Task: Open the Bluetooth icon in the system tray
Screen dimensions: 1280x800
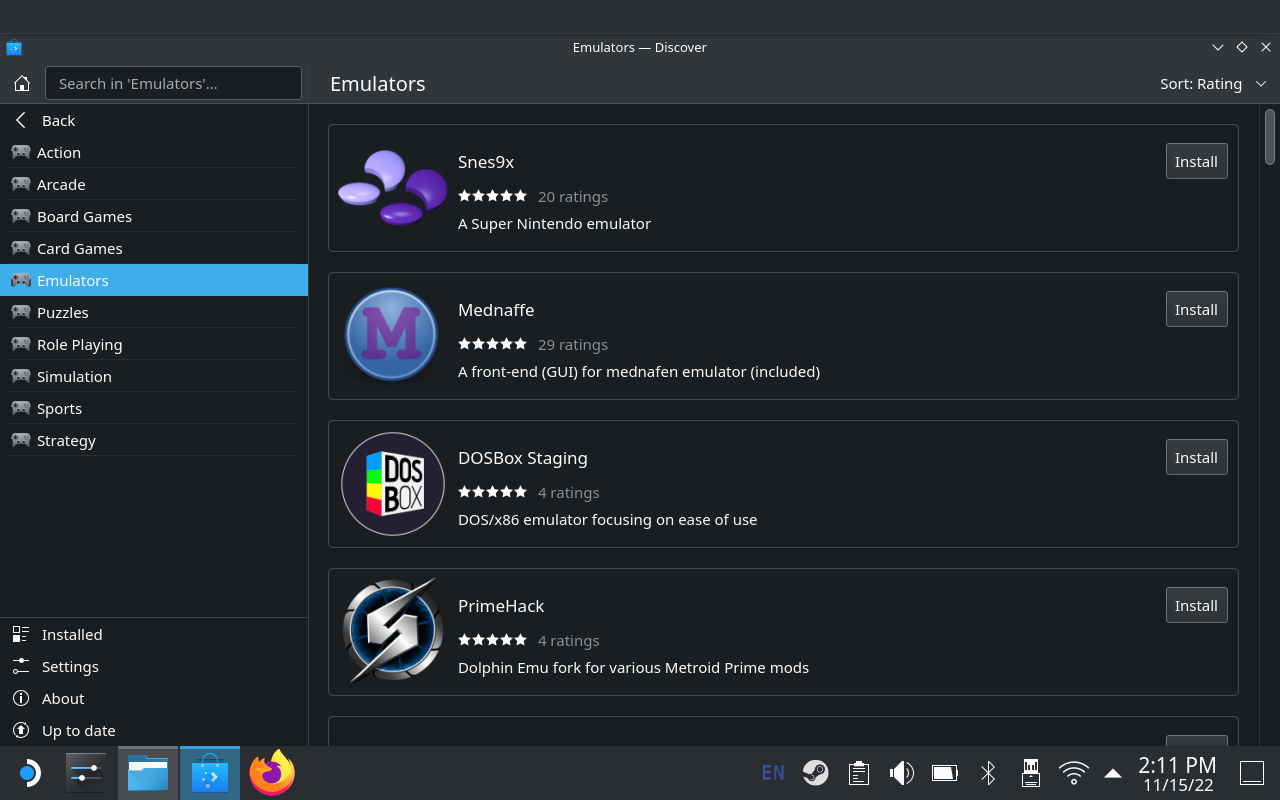Action: [987, 773]
